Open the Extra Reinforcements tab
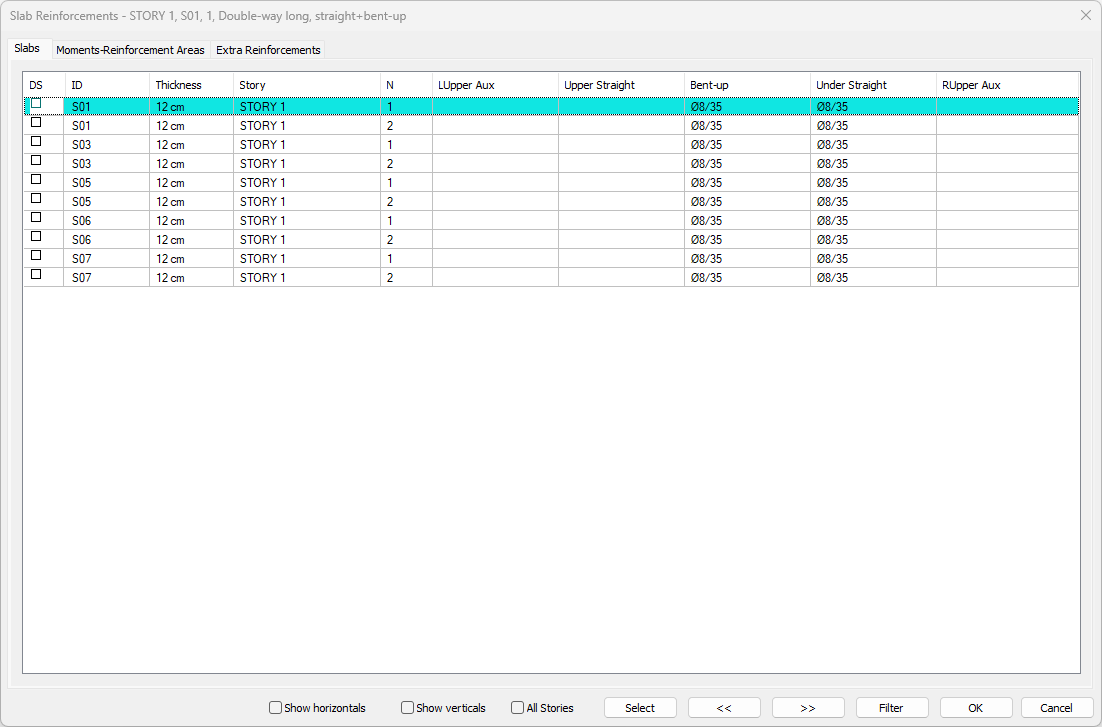Image resolution: width=1102 pixels, height=727 pixels. point(268,50)
